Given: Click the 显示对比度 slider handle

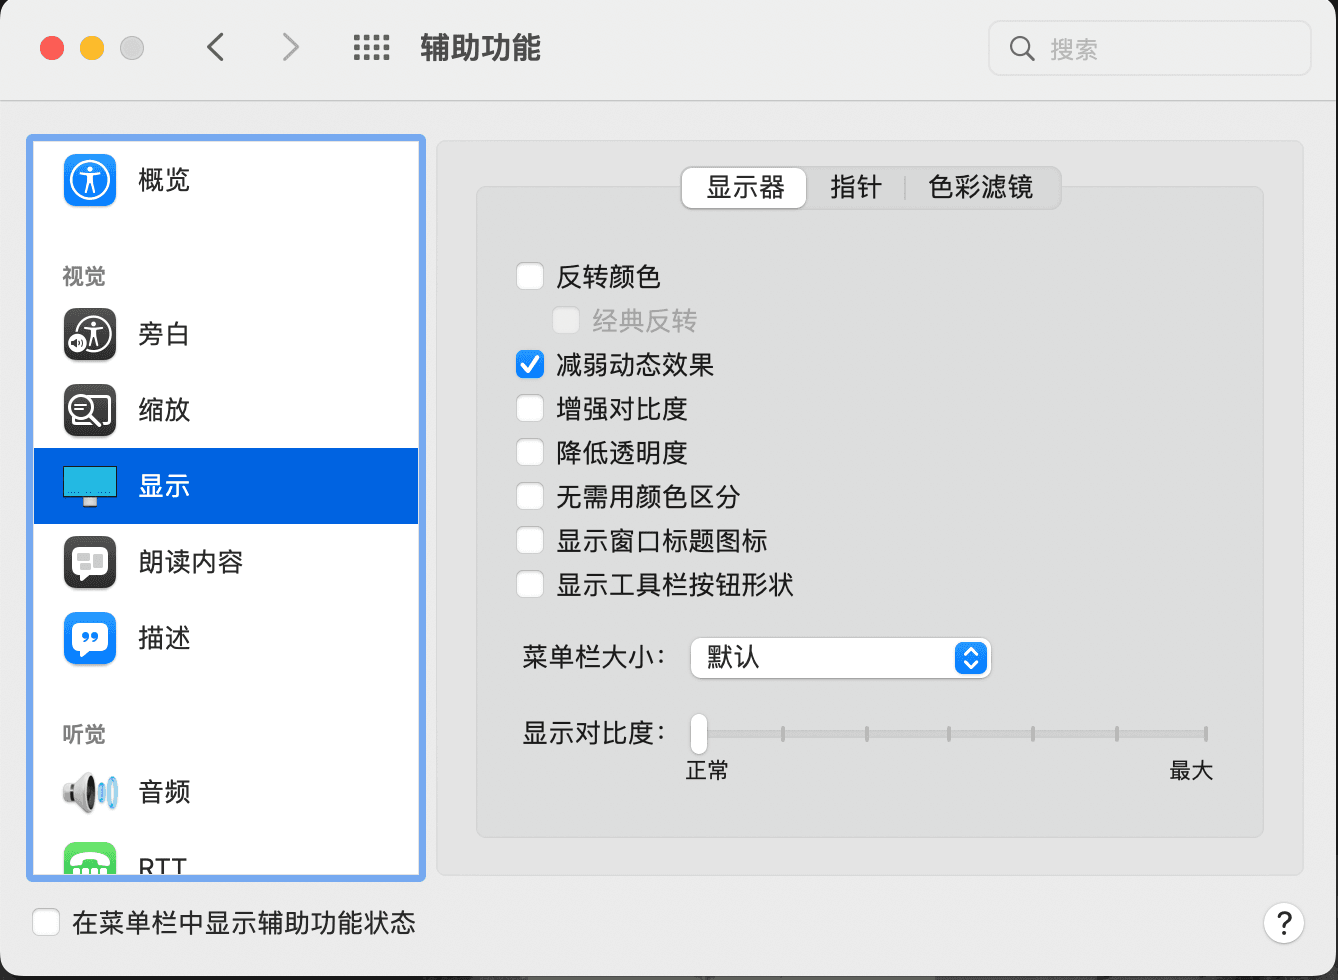Looking at the screenshot, I should [698, 734].
